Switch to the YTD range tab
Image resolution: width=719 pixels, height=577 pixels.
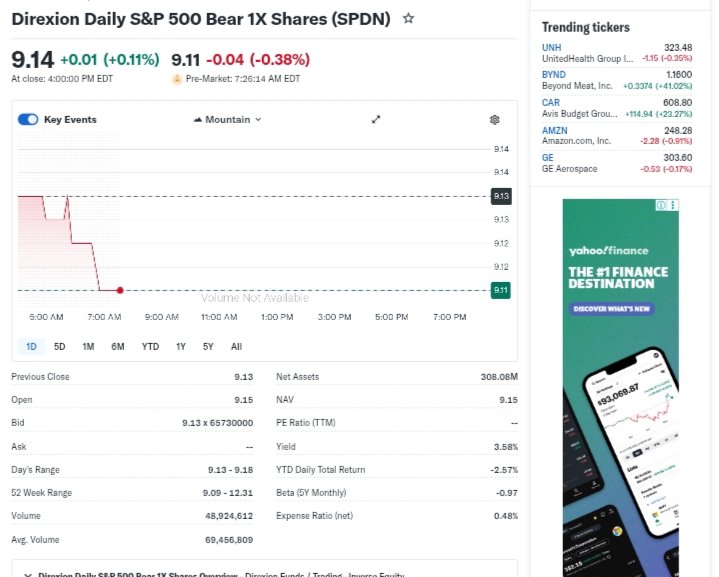150,347
